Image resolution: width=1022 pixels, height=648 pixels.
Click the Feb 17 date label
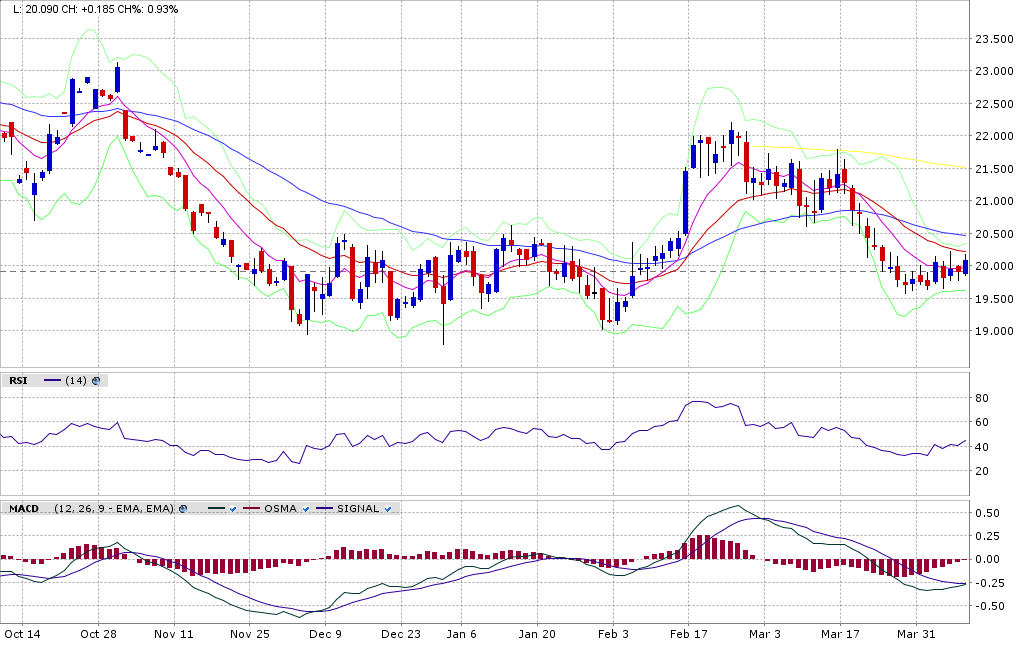[x=689, y=634]
